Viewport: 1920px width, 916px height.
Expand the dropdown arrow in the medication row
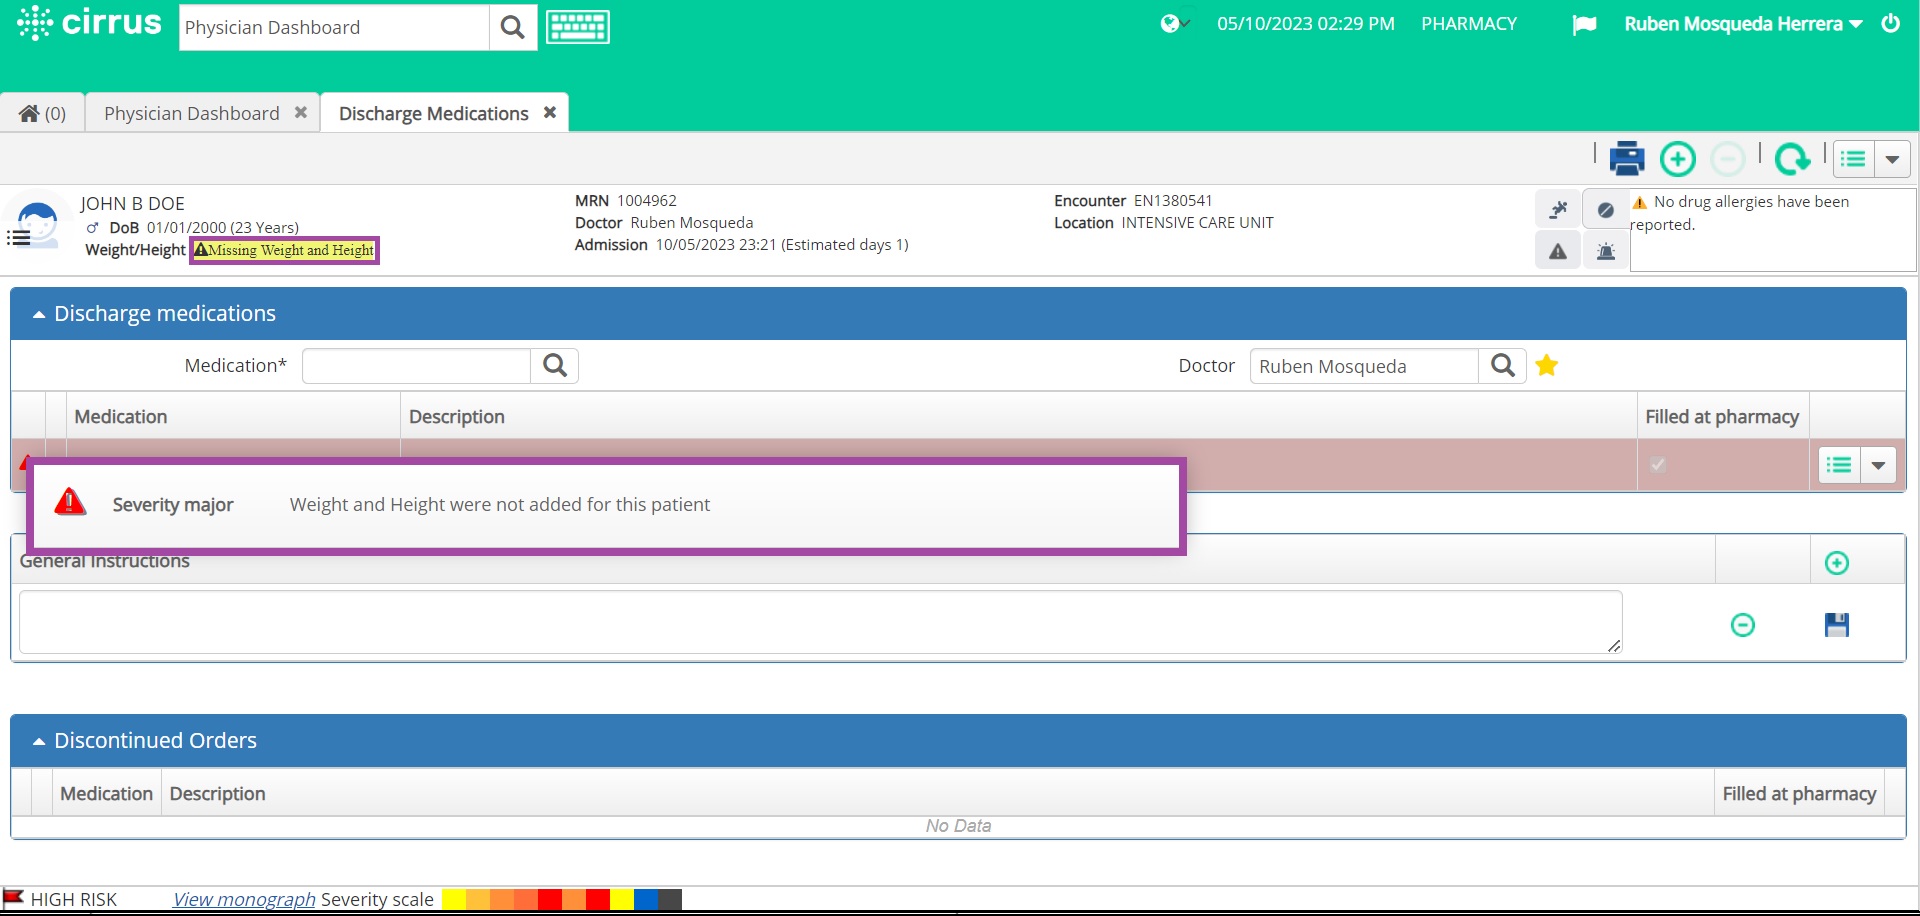point(1878,465)
